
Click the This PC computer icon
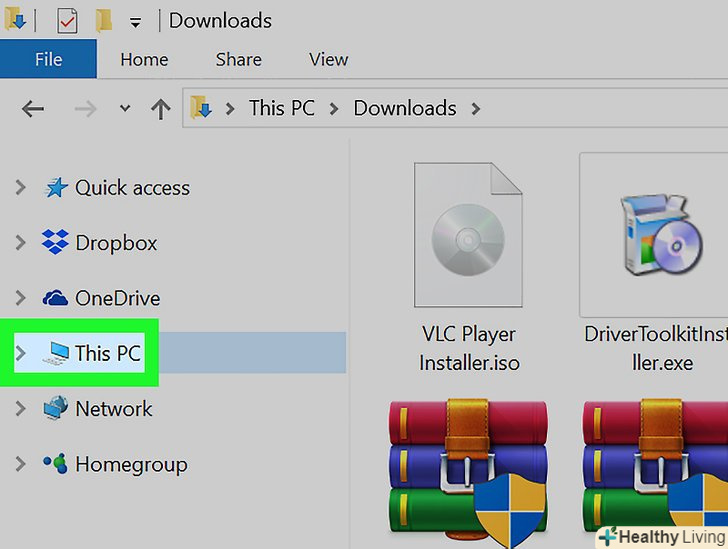56,353
